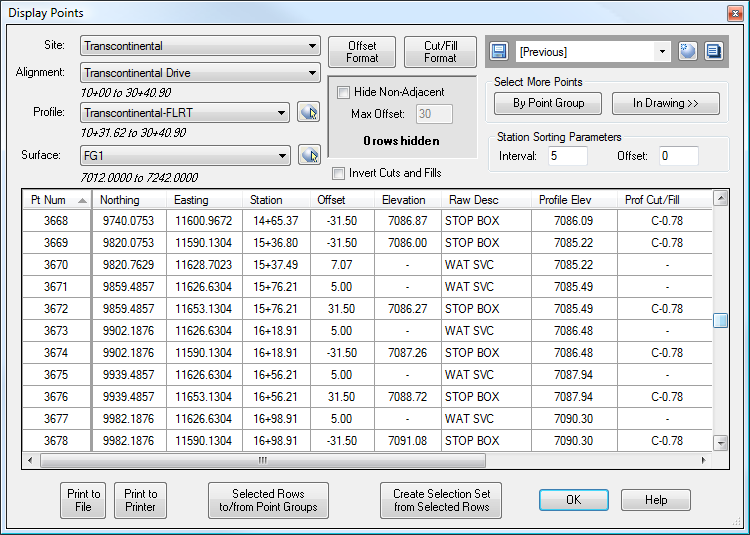Click elevation cell 7091.08
Screen dimensions: 750x535
[x=408, y=441]
